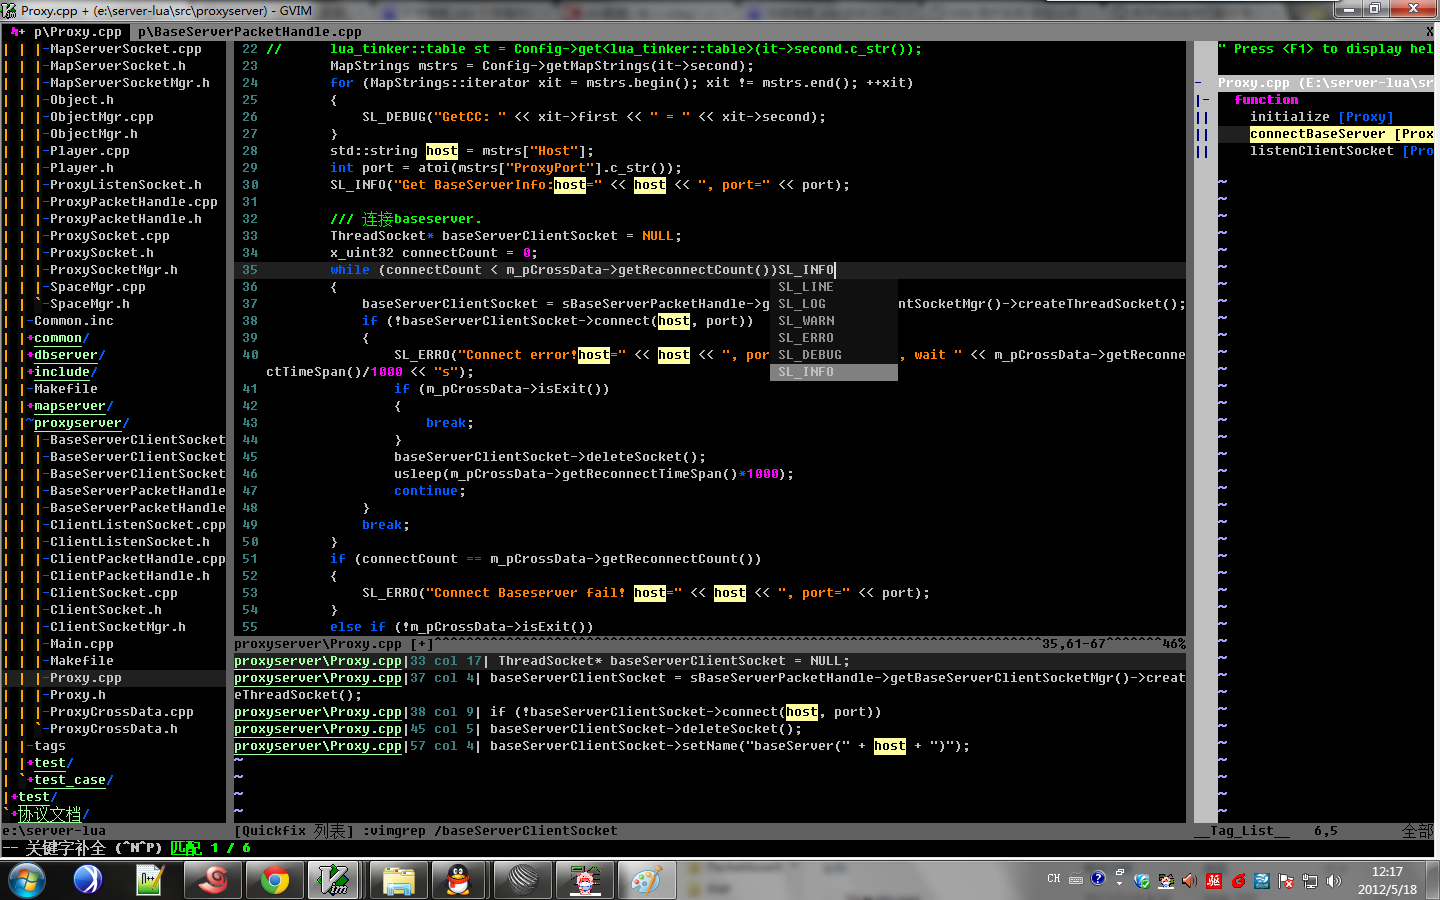
Task: Open the clock showing 12:17
Action: point(1387,880)
